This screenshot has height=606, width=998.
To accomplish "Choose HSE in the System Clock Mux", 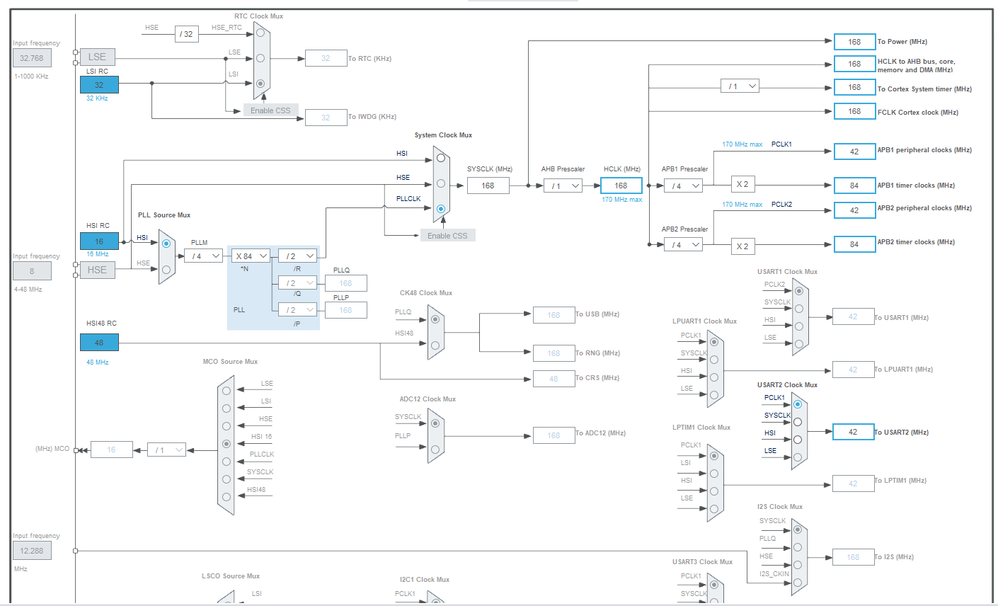I will [440, 183].
